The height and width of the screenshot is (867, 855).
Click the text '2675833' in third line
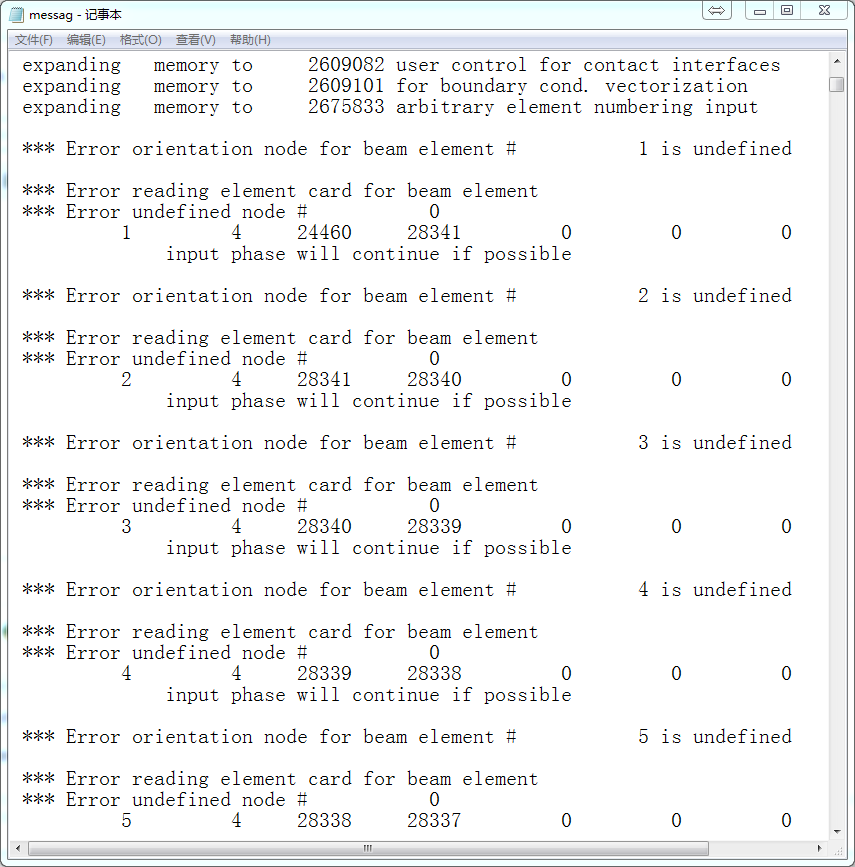(346, 107)
